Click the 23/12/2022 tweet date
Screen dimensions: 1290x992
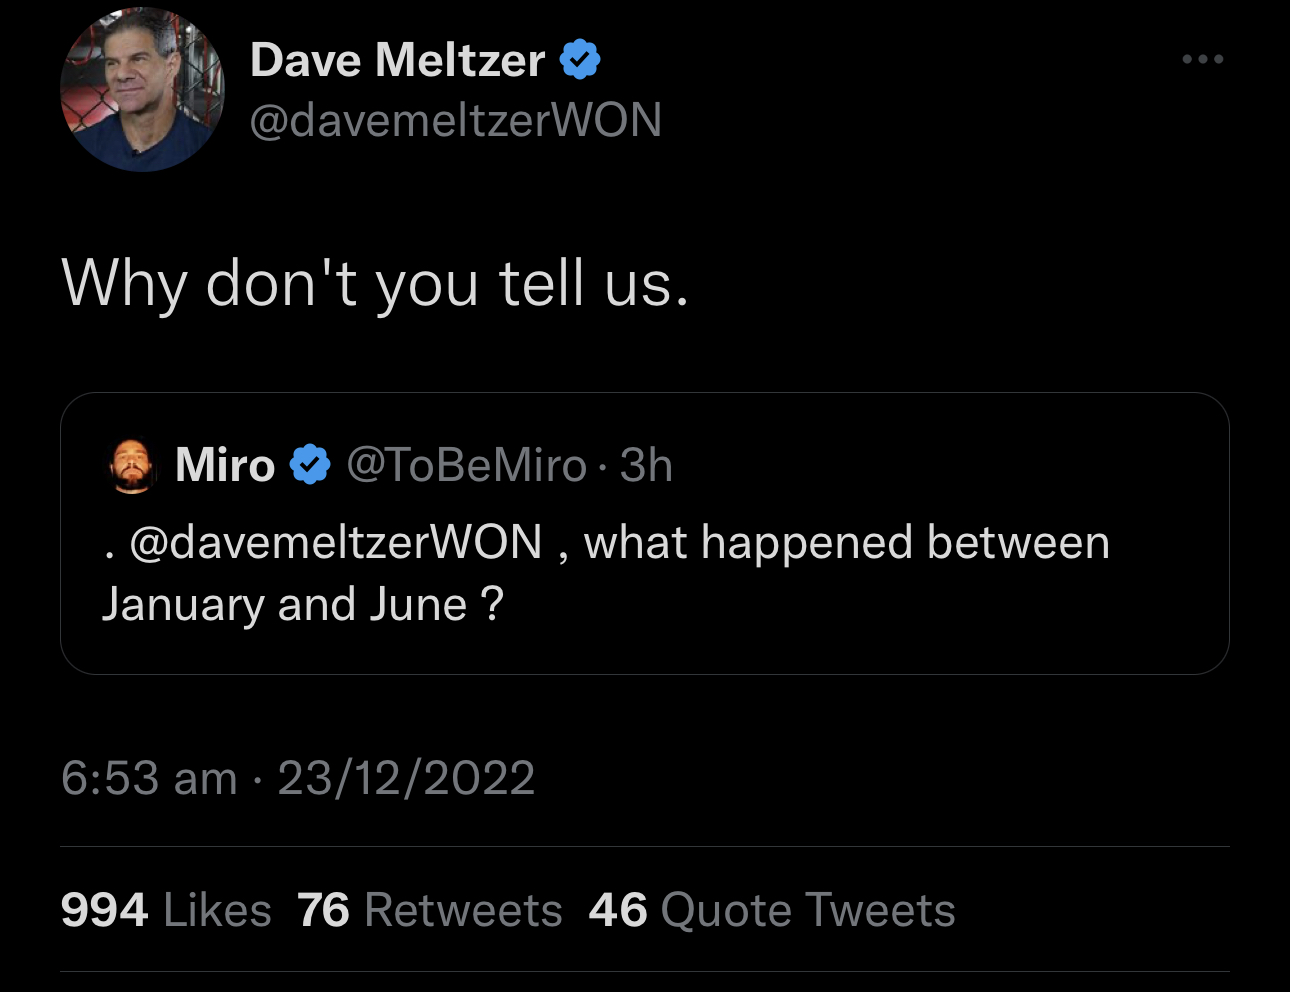[x=406, y=778]
